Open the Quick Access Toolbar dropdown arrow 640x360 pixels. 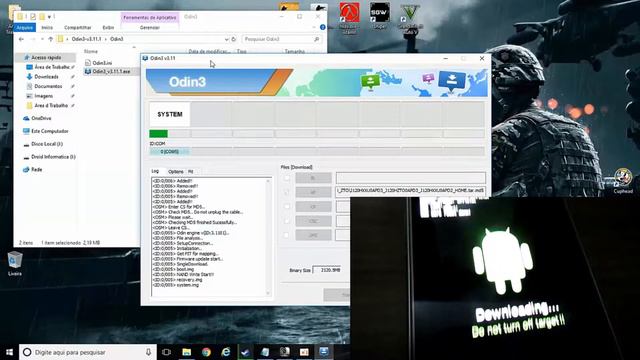pos(49,17)
